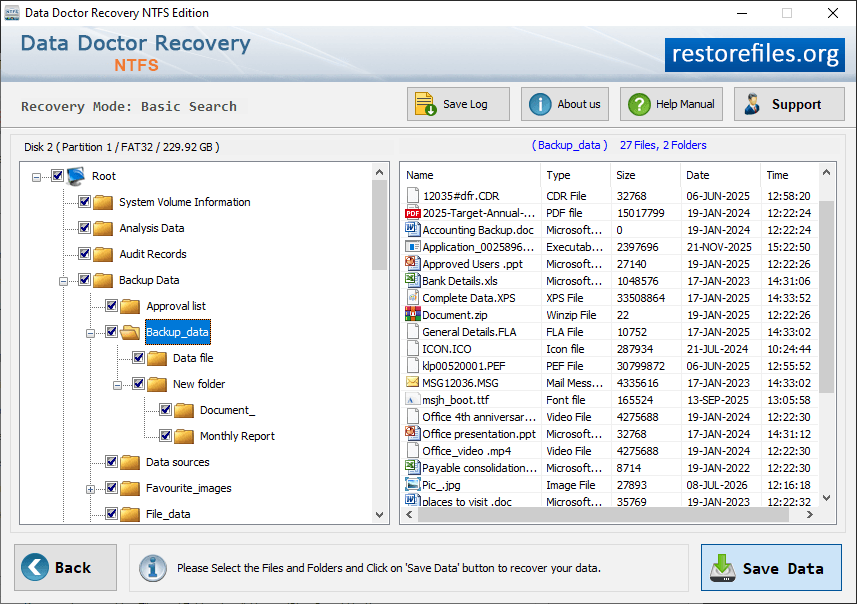Click Excel icon of Bank Details.xls
This screenshot has width=857, height=604.
pyautogui.click(x=413, y=280)
